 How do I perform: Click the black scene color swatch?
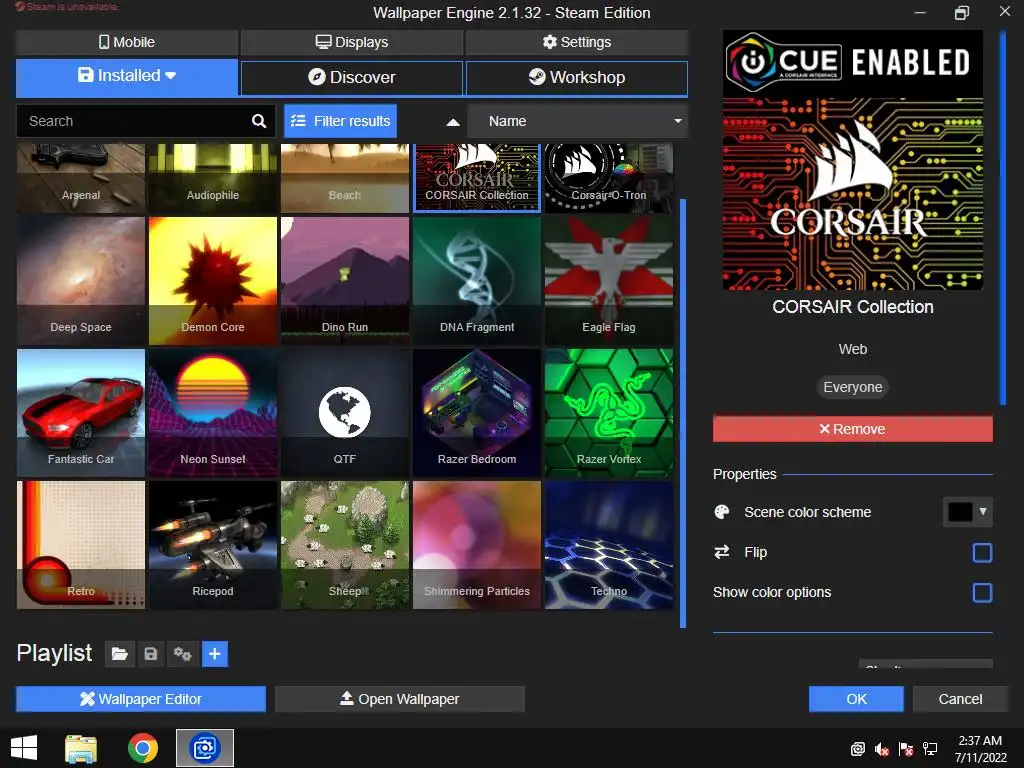[x=960, y=512]
